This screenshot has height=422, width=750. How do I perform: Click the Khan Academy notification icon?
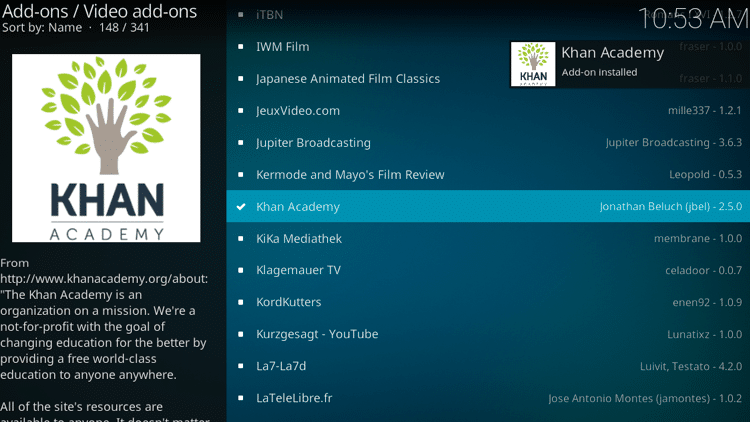coord(533,64)
